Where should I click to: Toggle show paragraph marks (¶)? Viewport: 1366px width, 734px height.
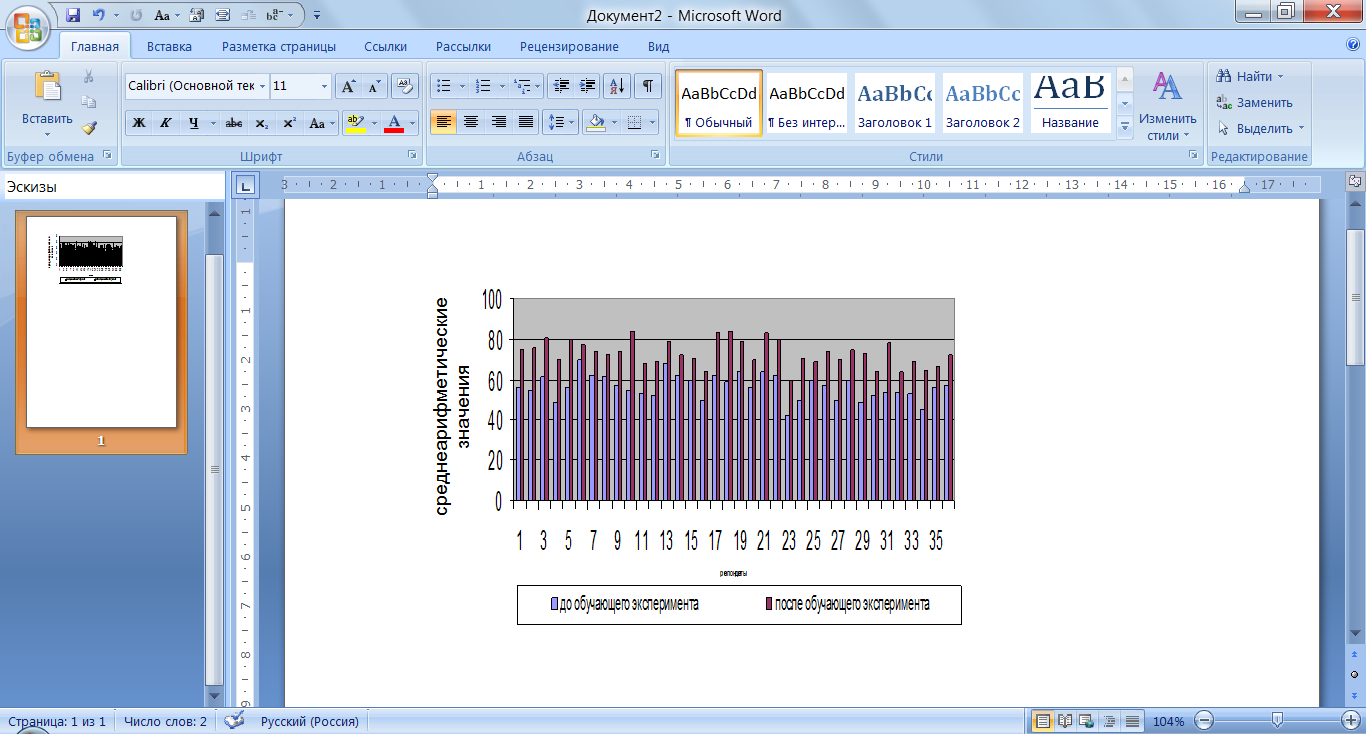coord(648,86)
